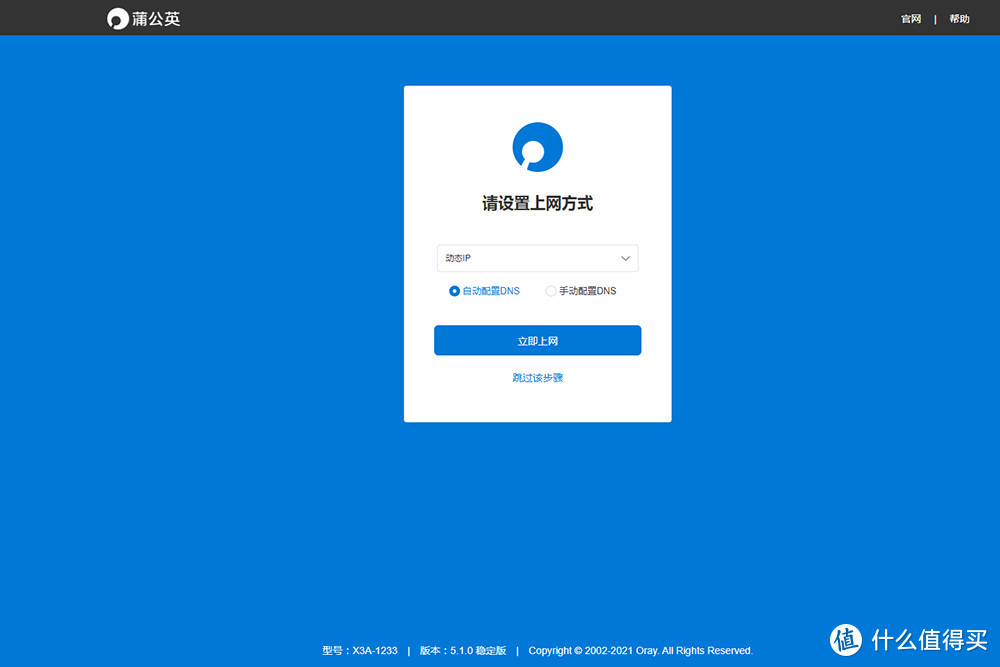Click the 蒲公英 brand text in the header
Image resolution: width=1000 pixels, height=667 pixels.
[155, 17]
